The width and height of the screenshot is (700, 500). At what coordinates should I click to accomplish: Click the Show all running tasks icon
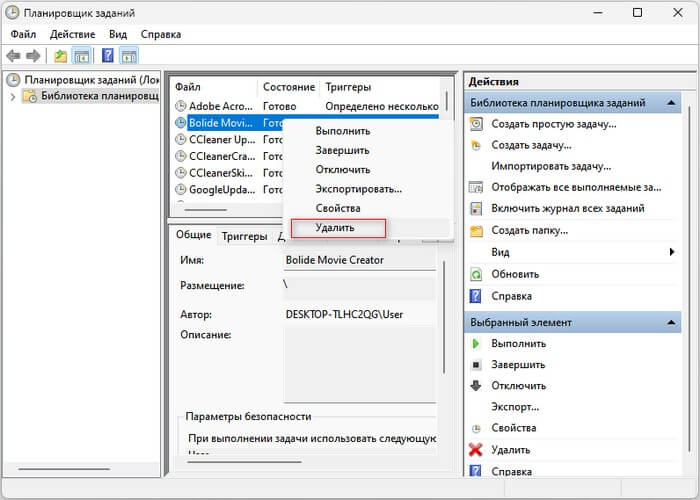[476, 187]
